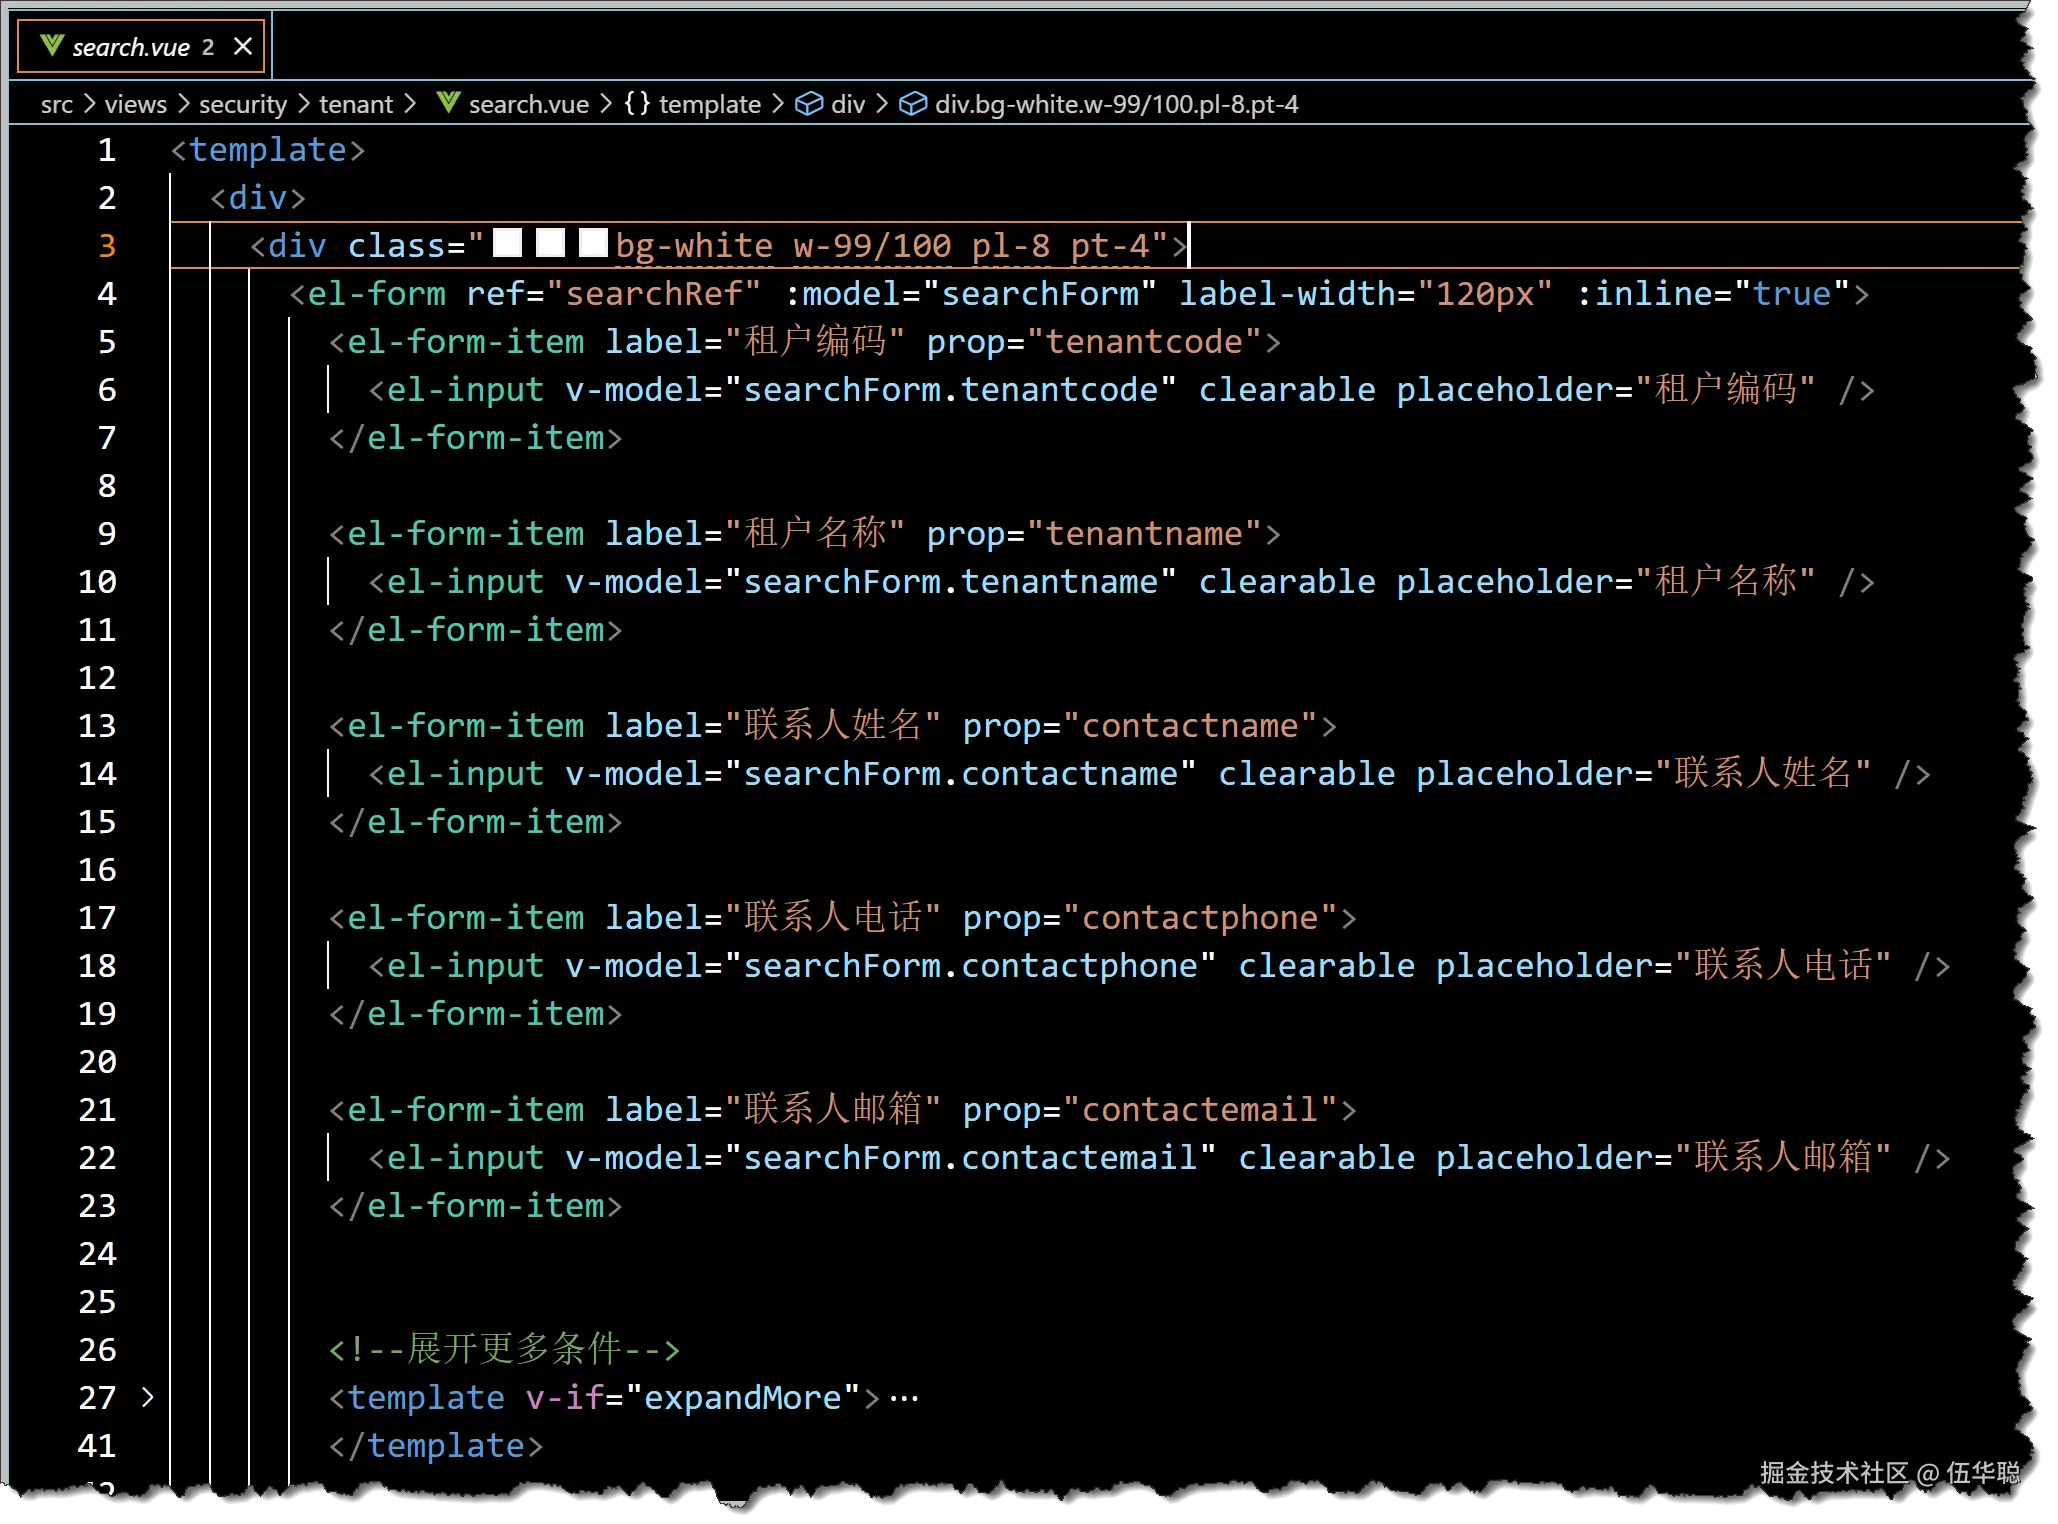This screenshot has width=2058, height=1524.
Task: Open the third color swatch before bg-white
Action: (x=594, y=243)
